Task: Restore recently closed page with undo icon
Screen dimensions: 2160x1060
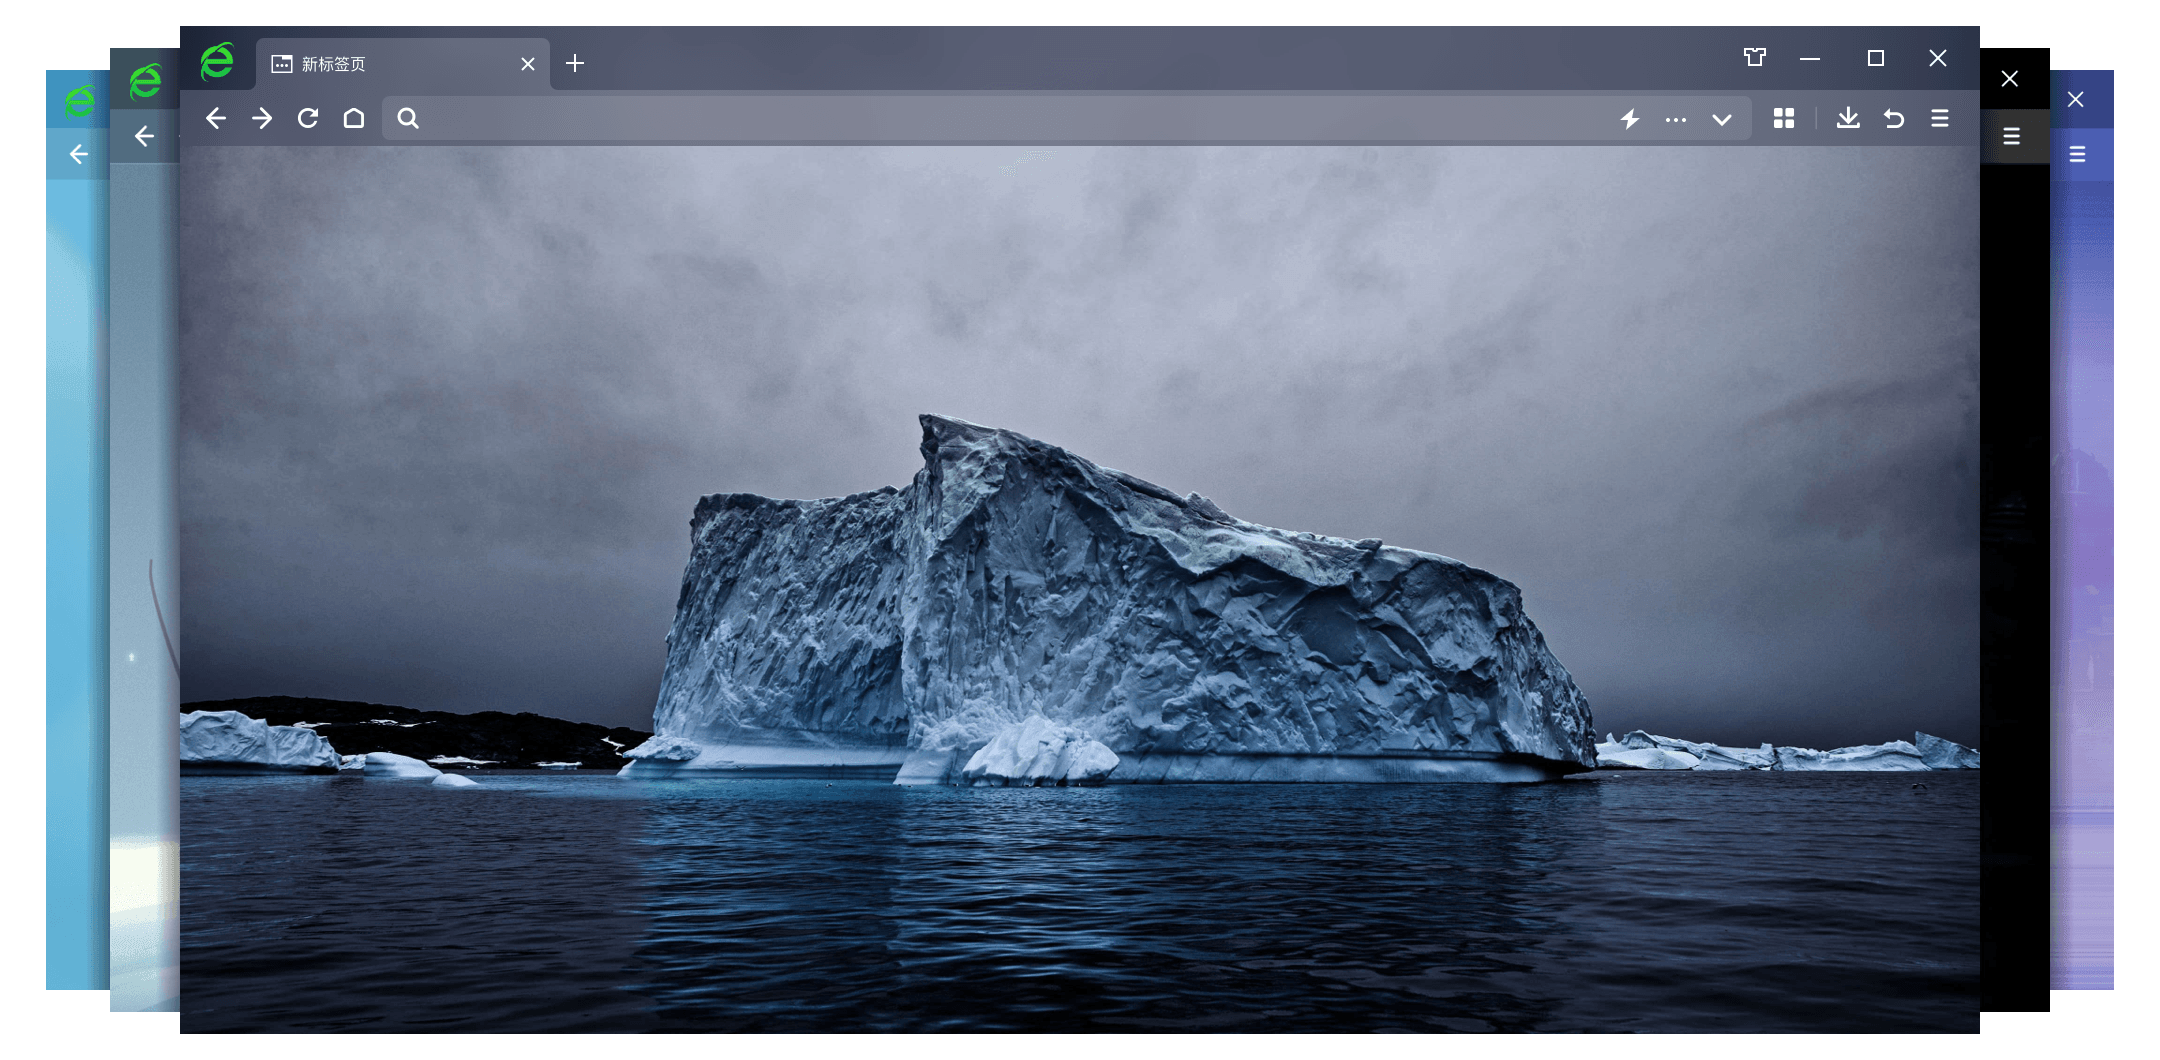Action: pos(1894,119)
